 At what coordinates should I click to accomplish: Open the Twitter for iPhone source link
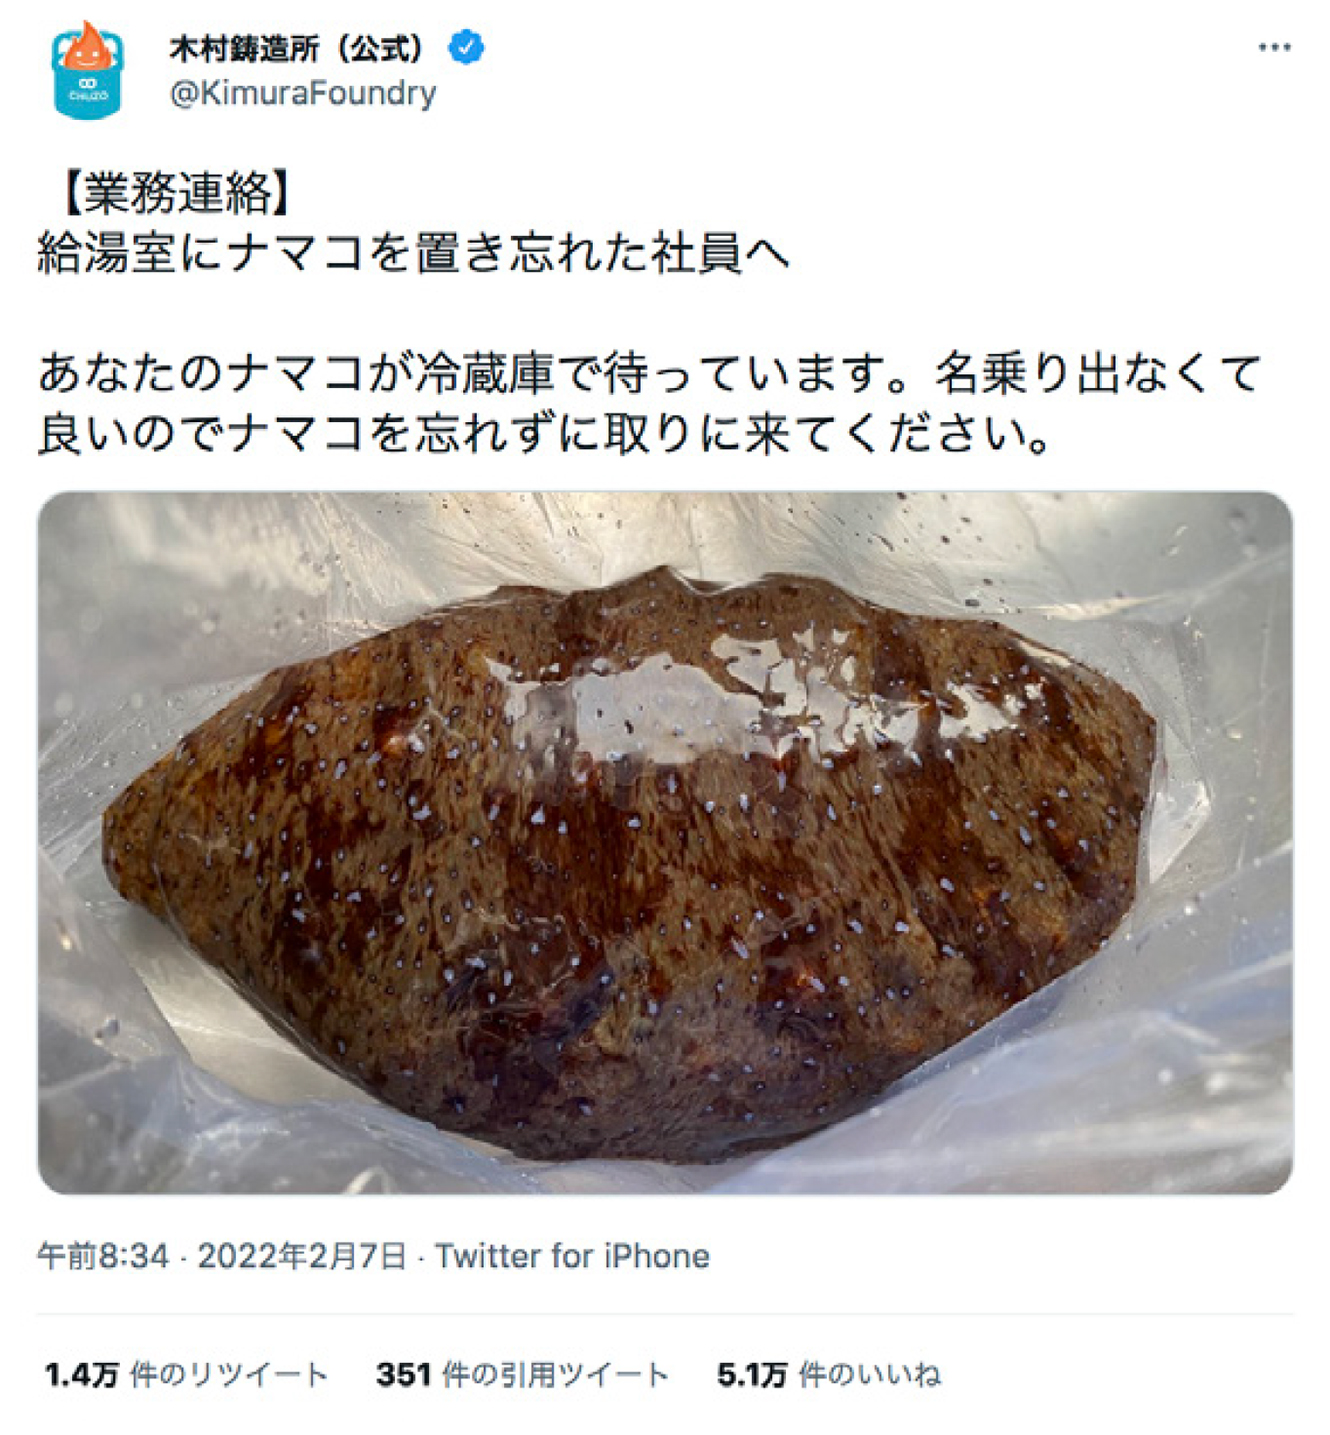pos(572,1255)
